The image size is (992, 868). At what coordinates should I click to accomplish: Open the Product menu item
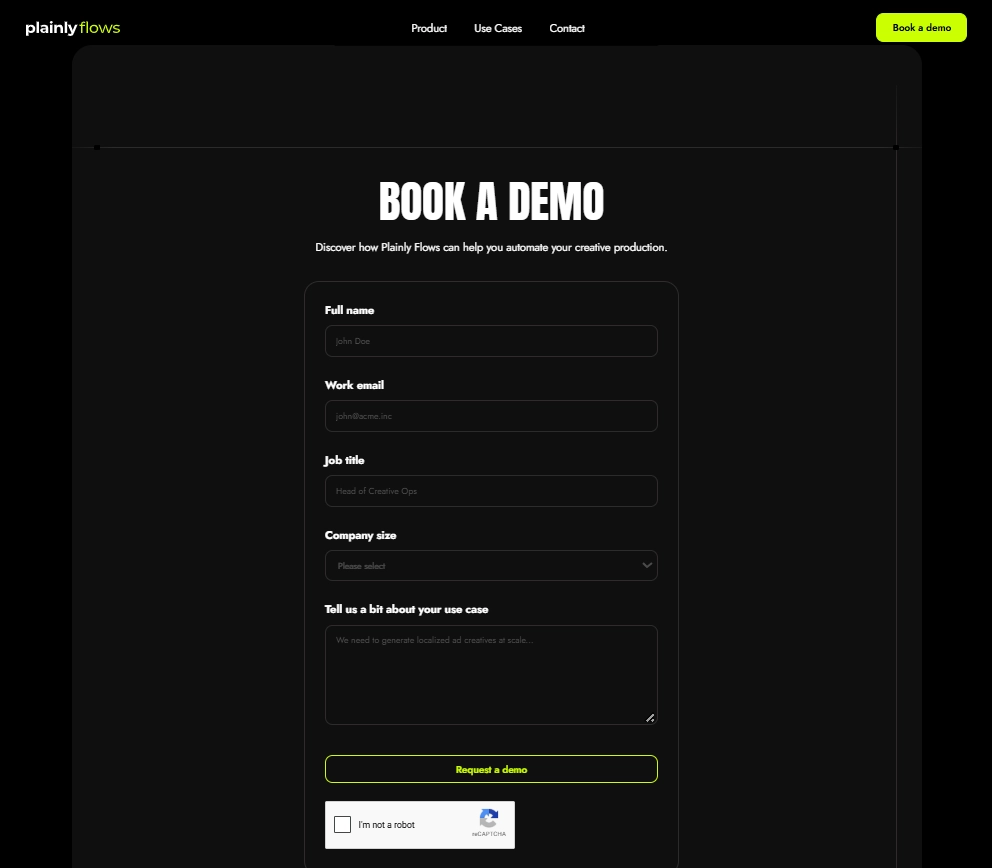point(429,28)
